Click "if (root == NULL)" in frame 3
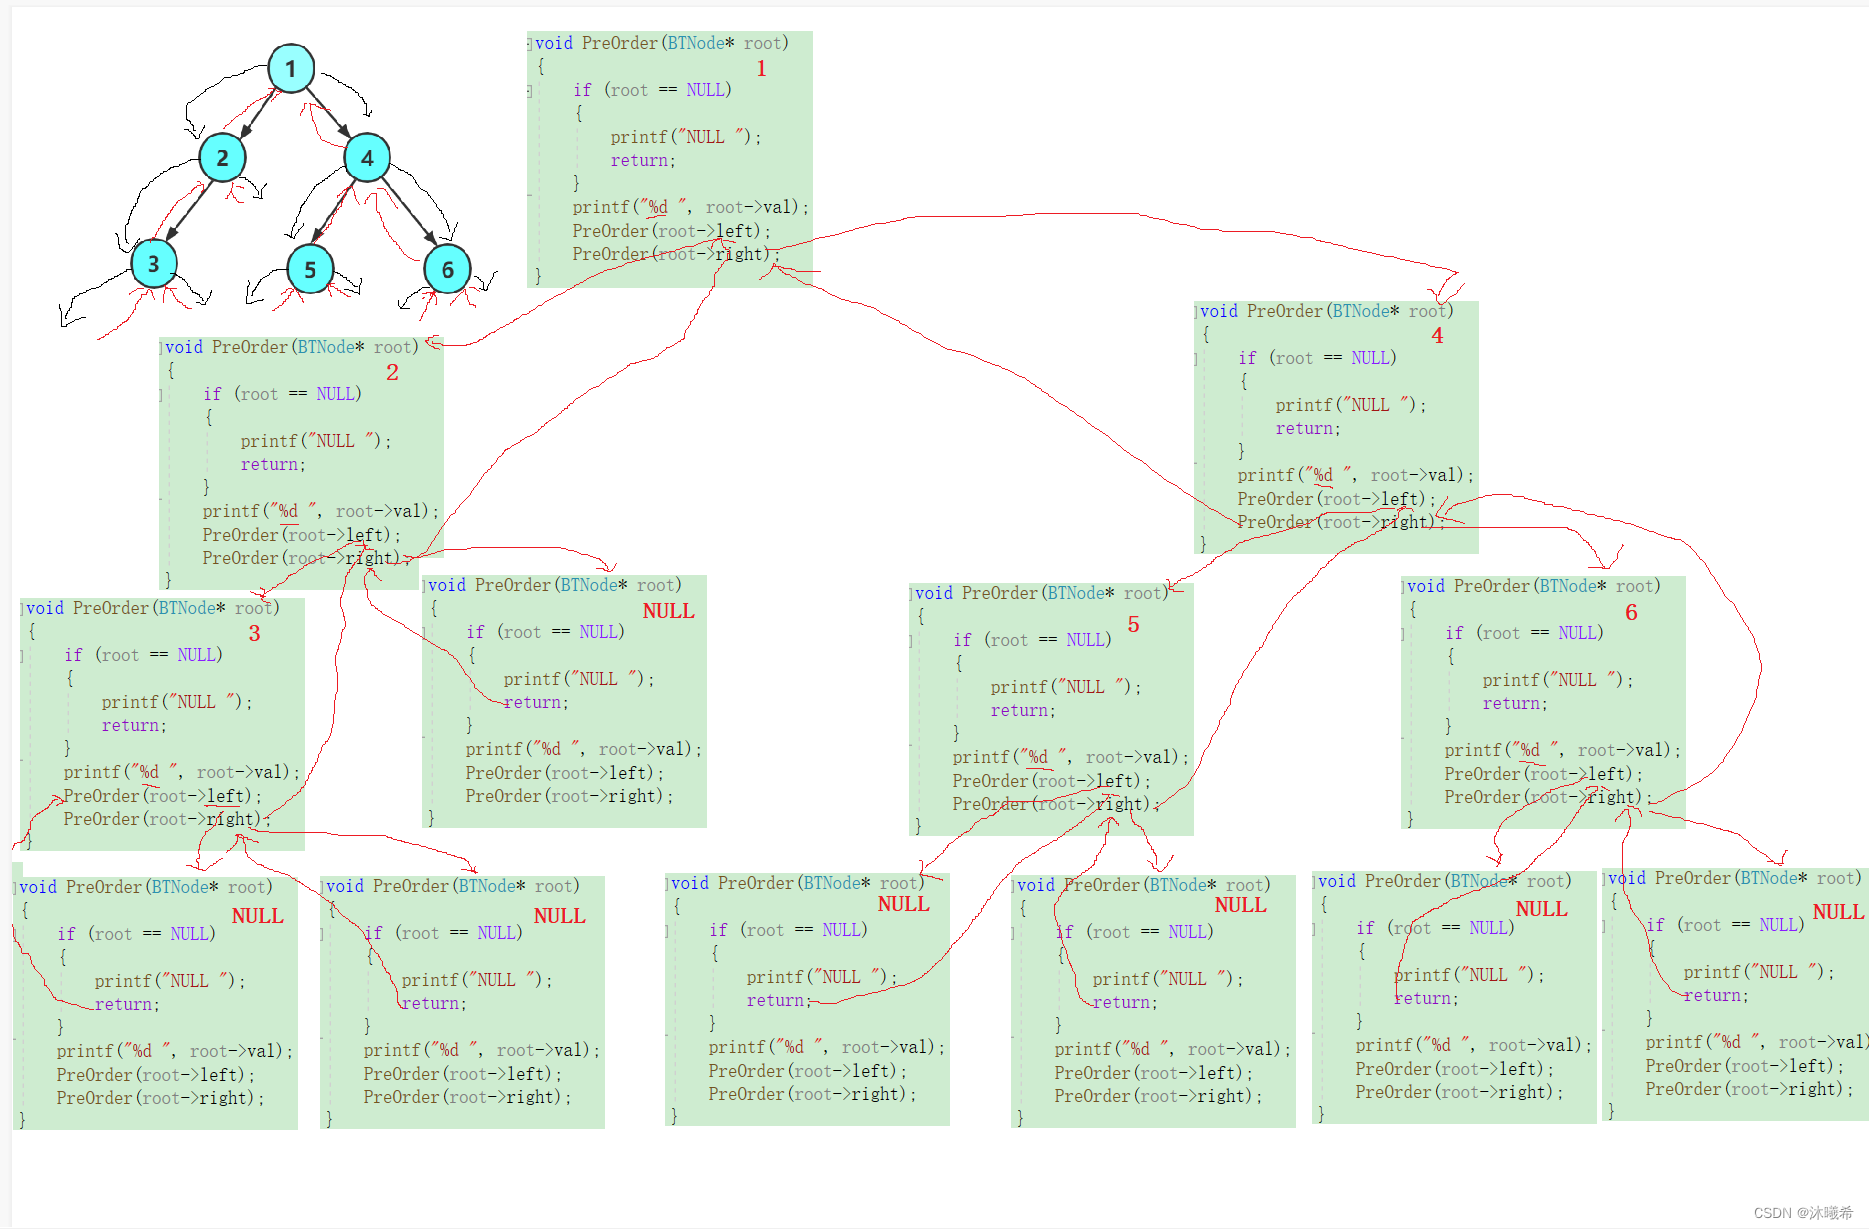 143,655
